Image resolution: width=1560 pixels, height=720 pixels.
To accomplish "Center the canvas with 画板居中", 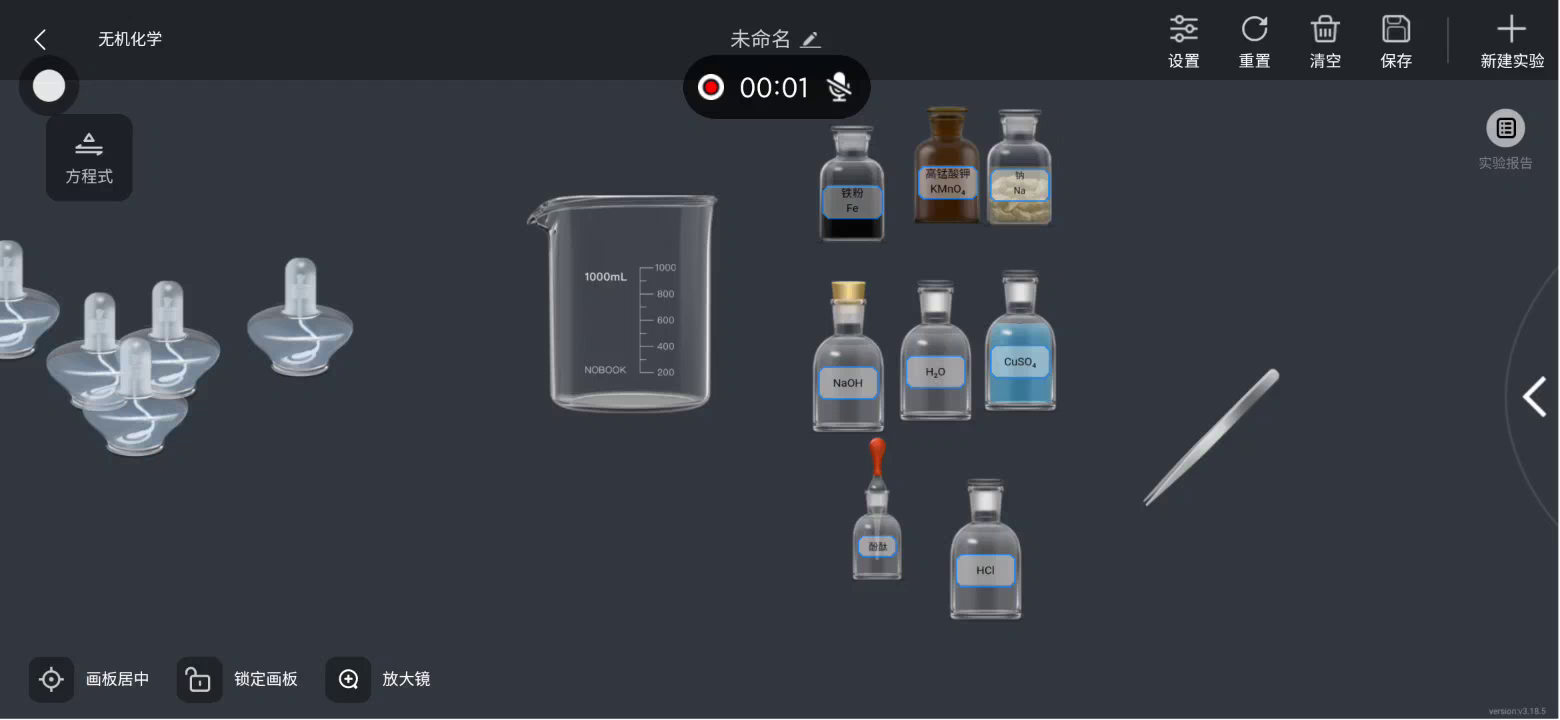I will tap(51, 679).
